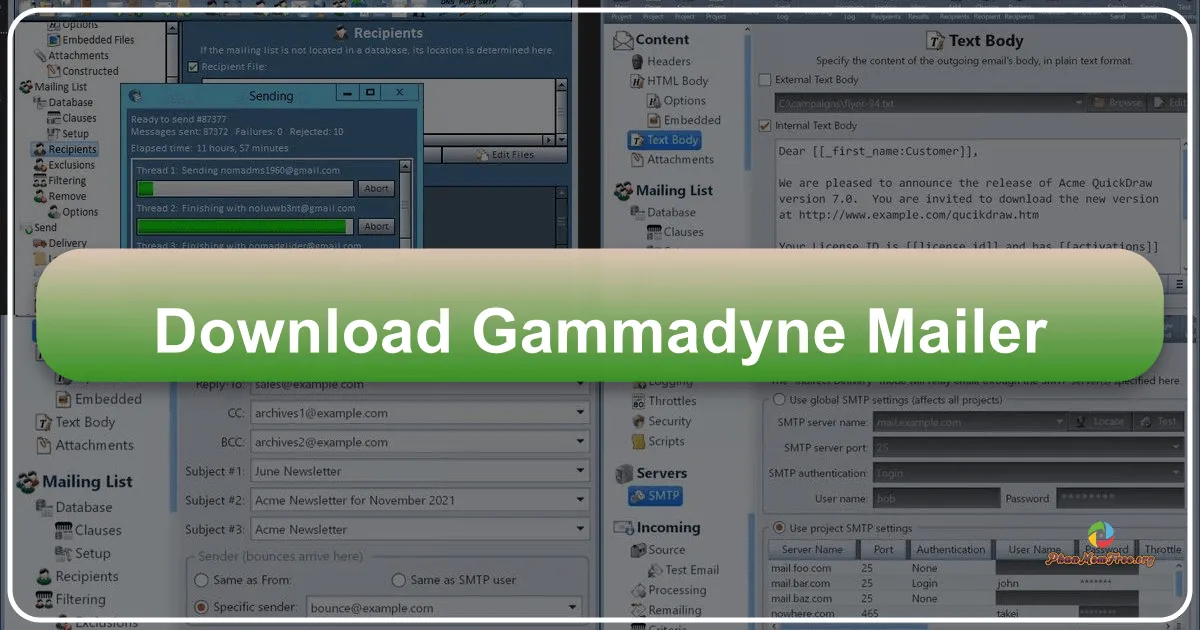The width and height of the screenshot is (1200, 630).
Task: Abort the Thread 1 sending task
Action: point(376,188)
